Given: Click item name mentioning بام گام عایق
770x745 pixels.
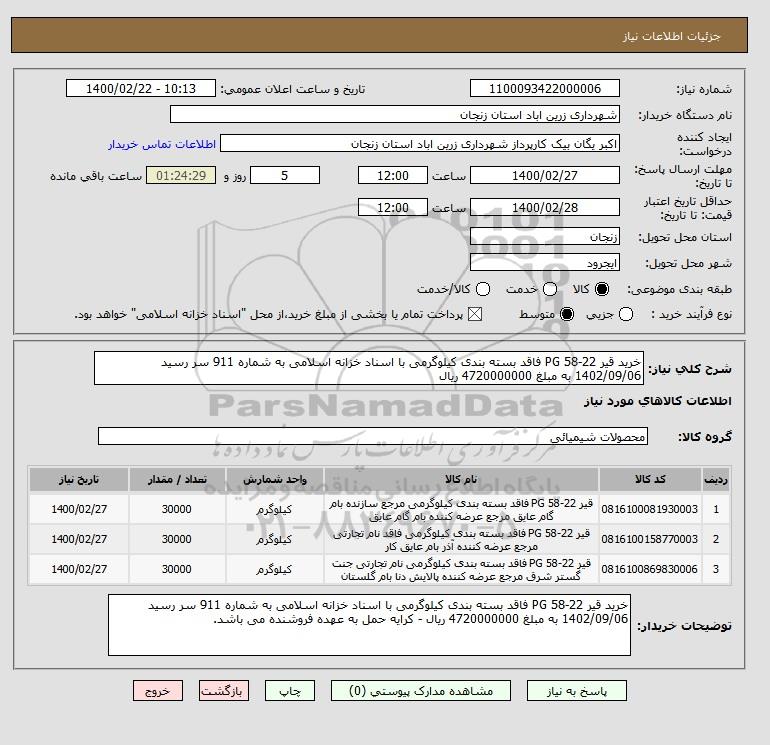Looking at the screenshot, I should (461, 510).
